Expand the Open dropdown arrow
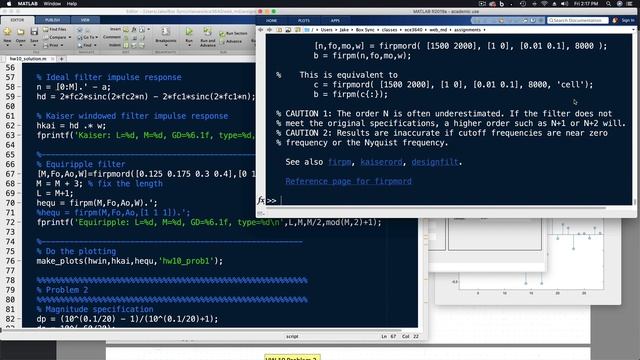 (20, 45)
